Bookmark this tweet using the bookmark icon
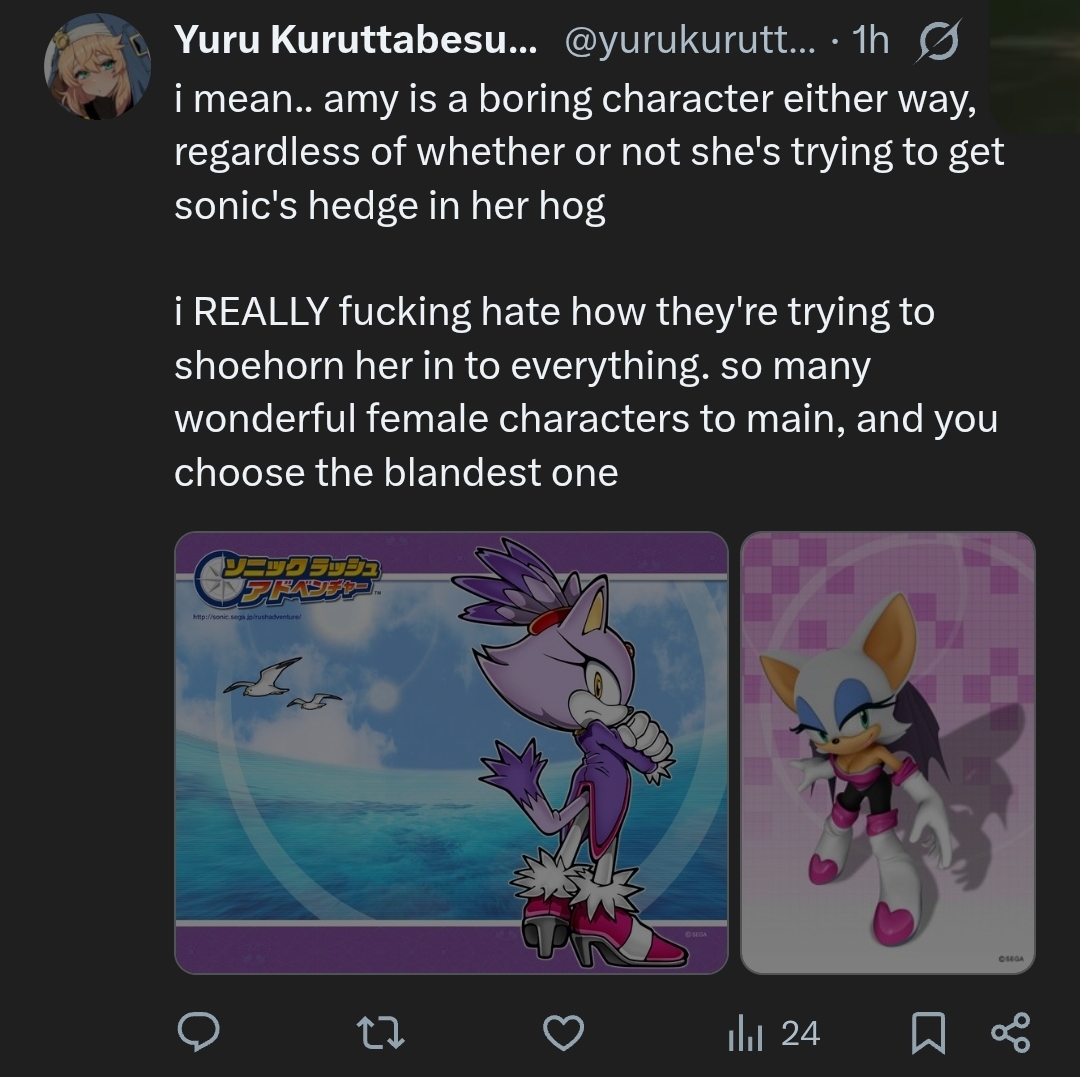The image size is (1080, 1077). [x=928, y=1033]
